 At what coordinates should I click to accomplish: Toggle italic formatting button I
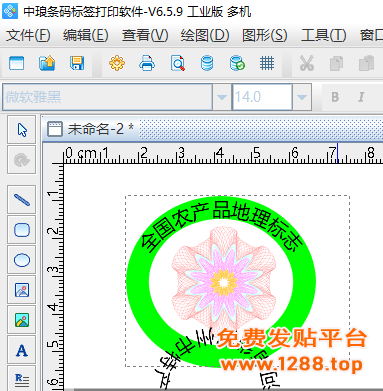click(x=361, y=97)
